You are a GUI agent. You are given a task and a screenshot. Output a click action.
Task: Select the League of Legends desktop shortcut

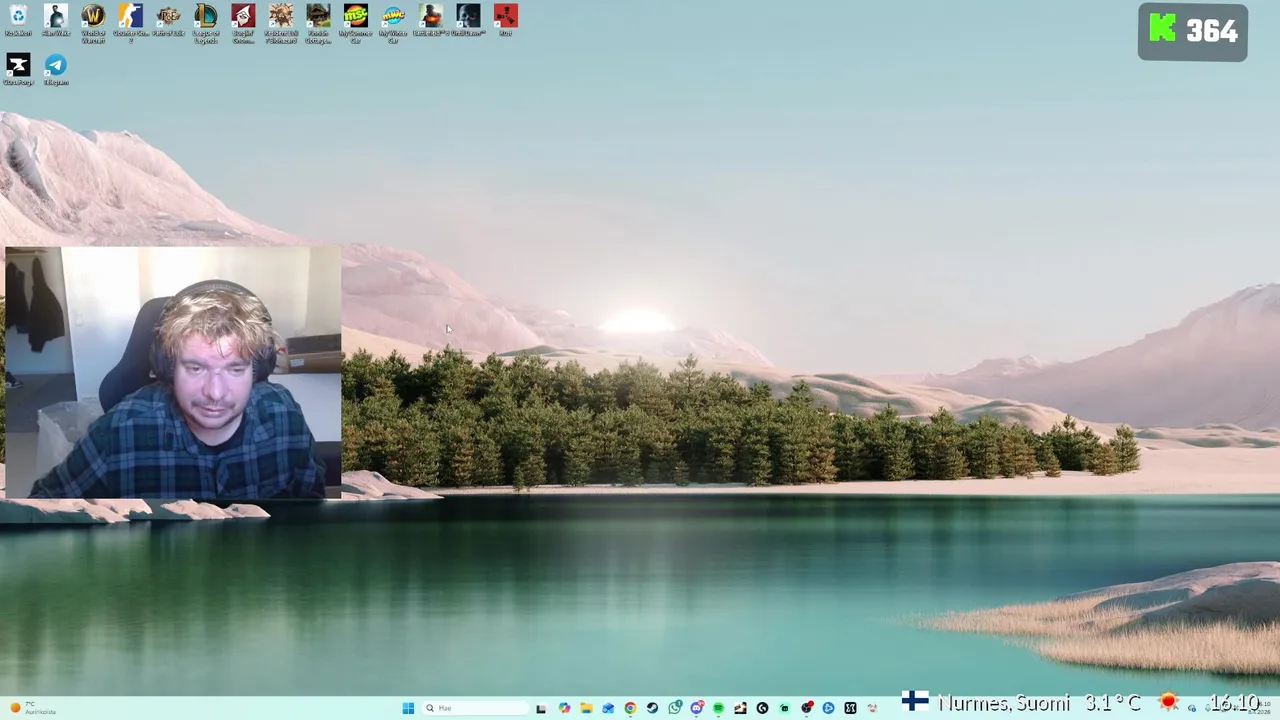tap(206, 24)
